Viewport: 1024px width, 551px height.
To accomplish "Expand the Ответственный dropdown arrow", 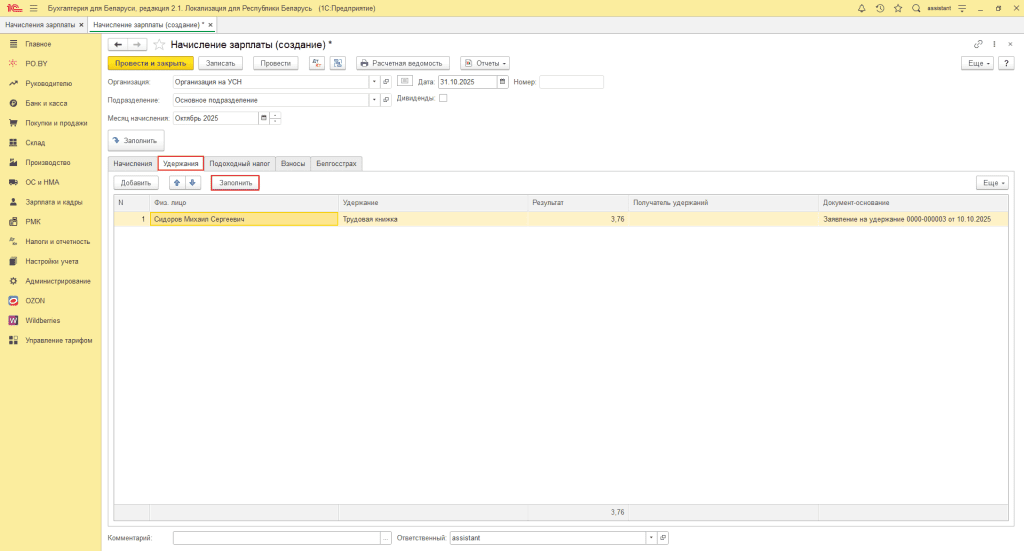I will 651,538.
